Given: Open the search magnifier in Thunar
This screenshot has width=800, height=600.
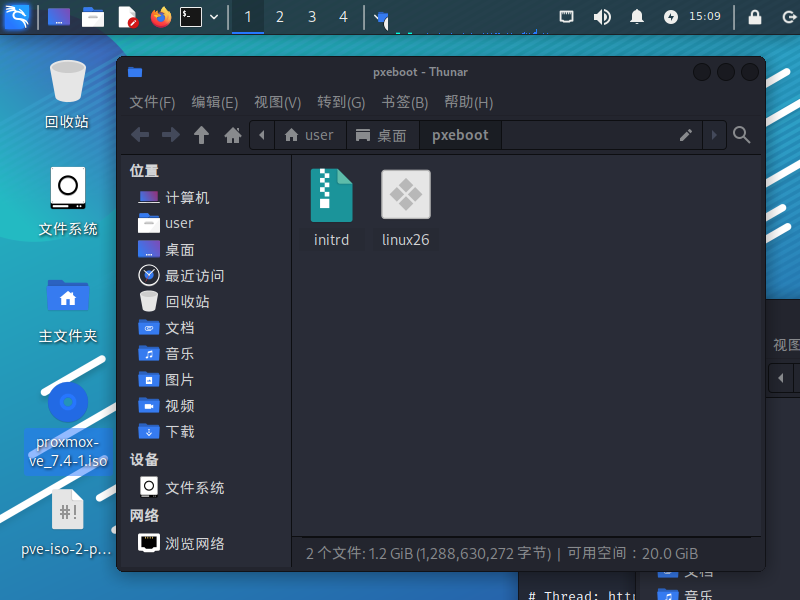Looking at the screenshot, I should coord(742,135).
